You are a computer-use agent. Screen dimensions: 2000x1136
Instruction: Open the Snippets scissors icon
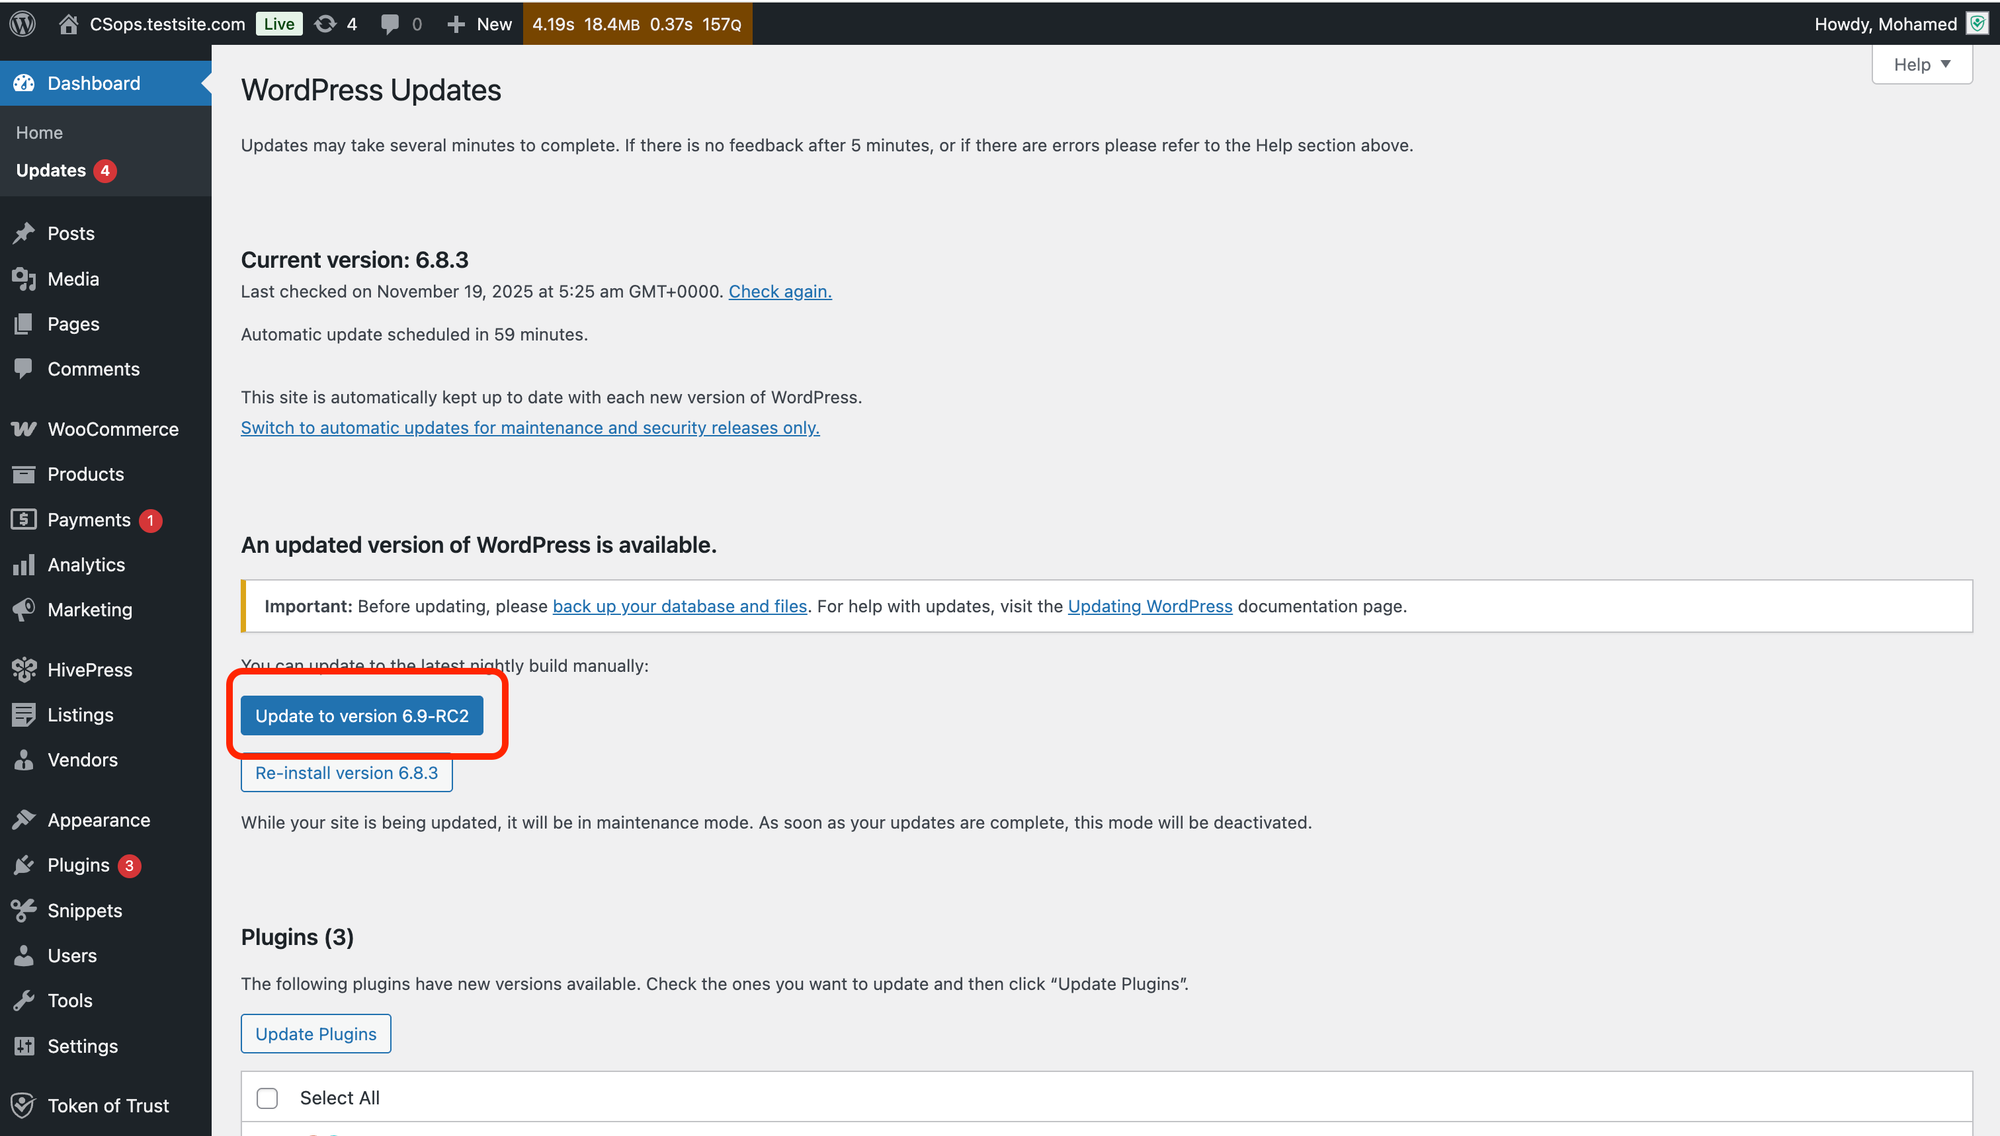coord(24,911)
